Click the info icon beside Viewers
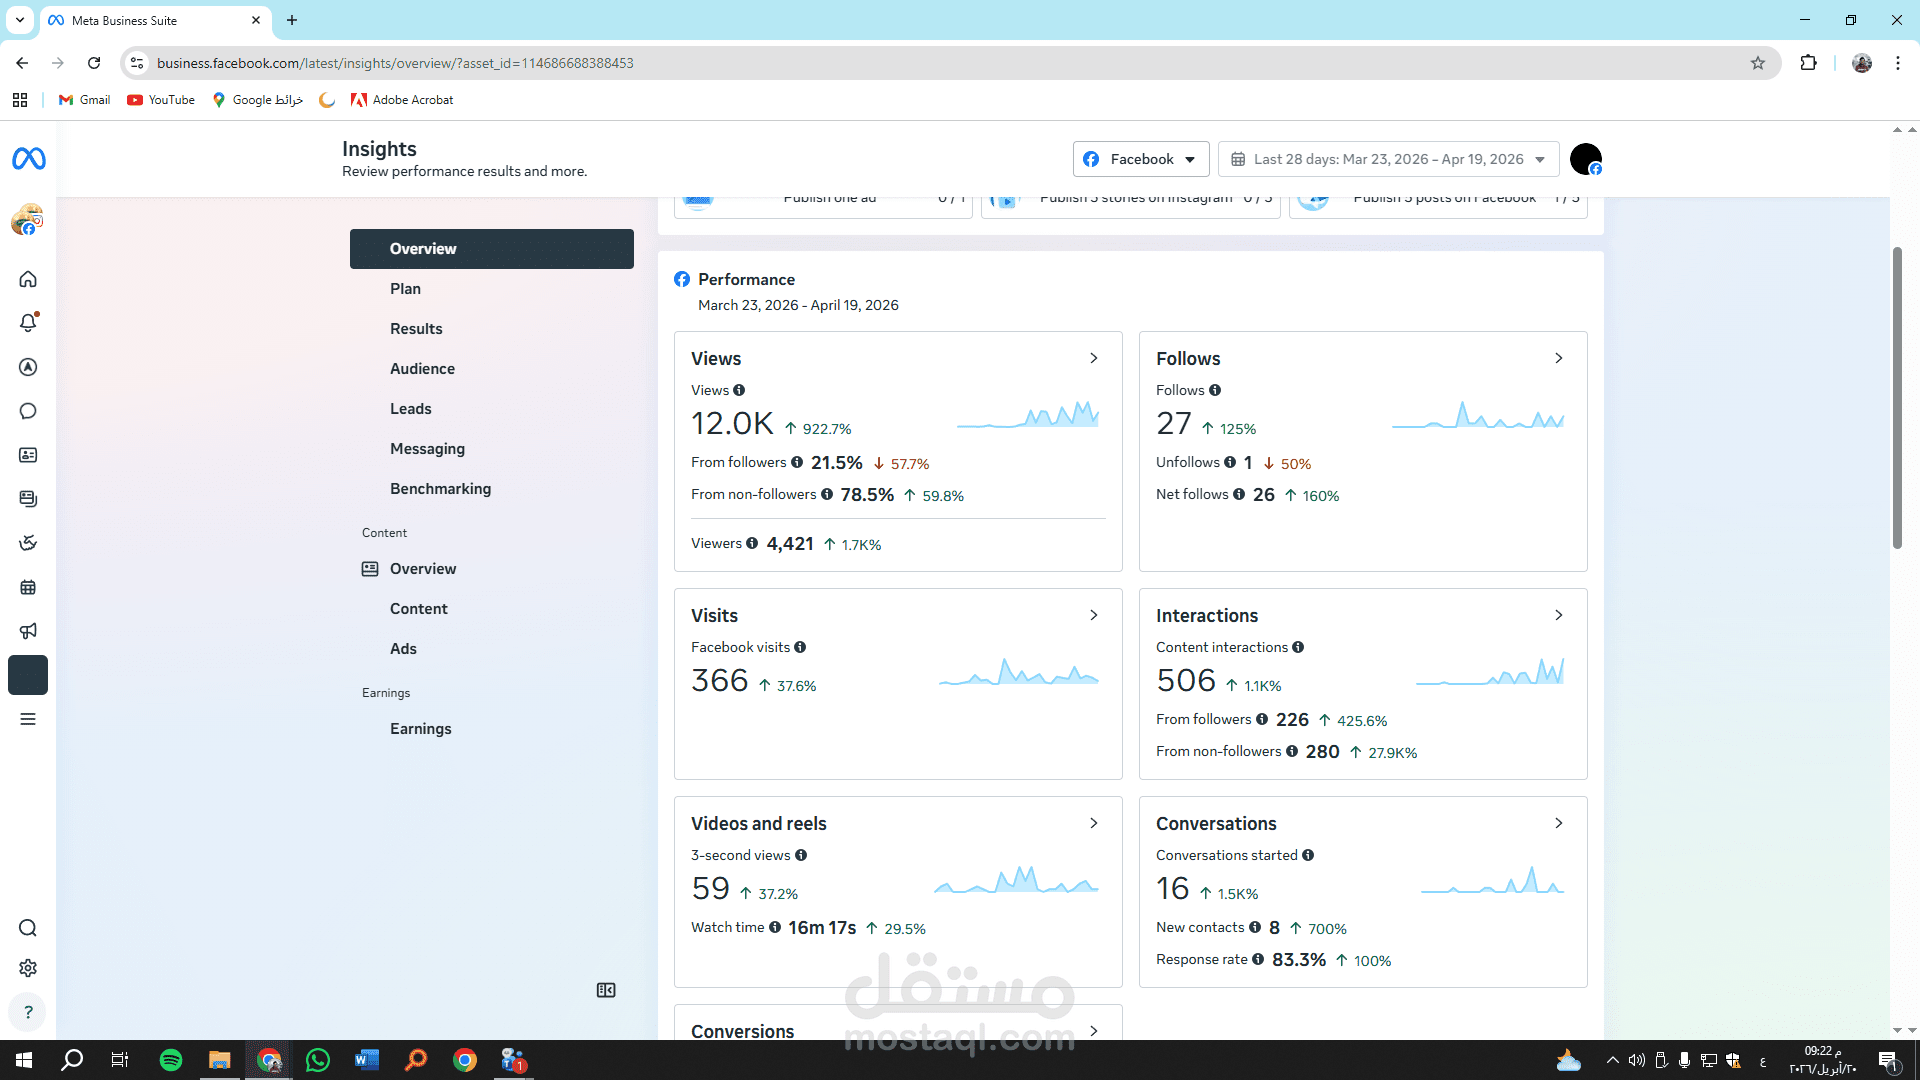 pyautogui.click(x=752, y=543)
